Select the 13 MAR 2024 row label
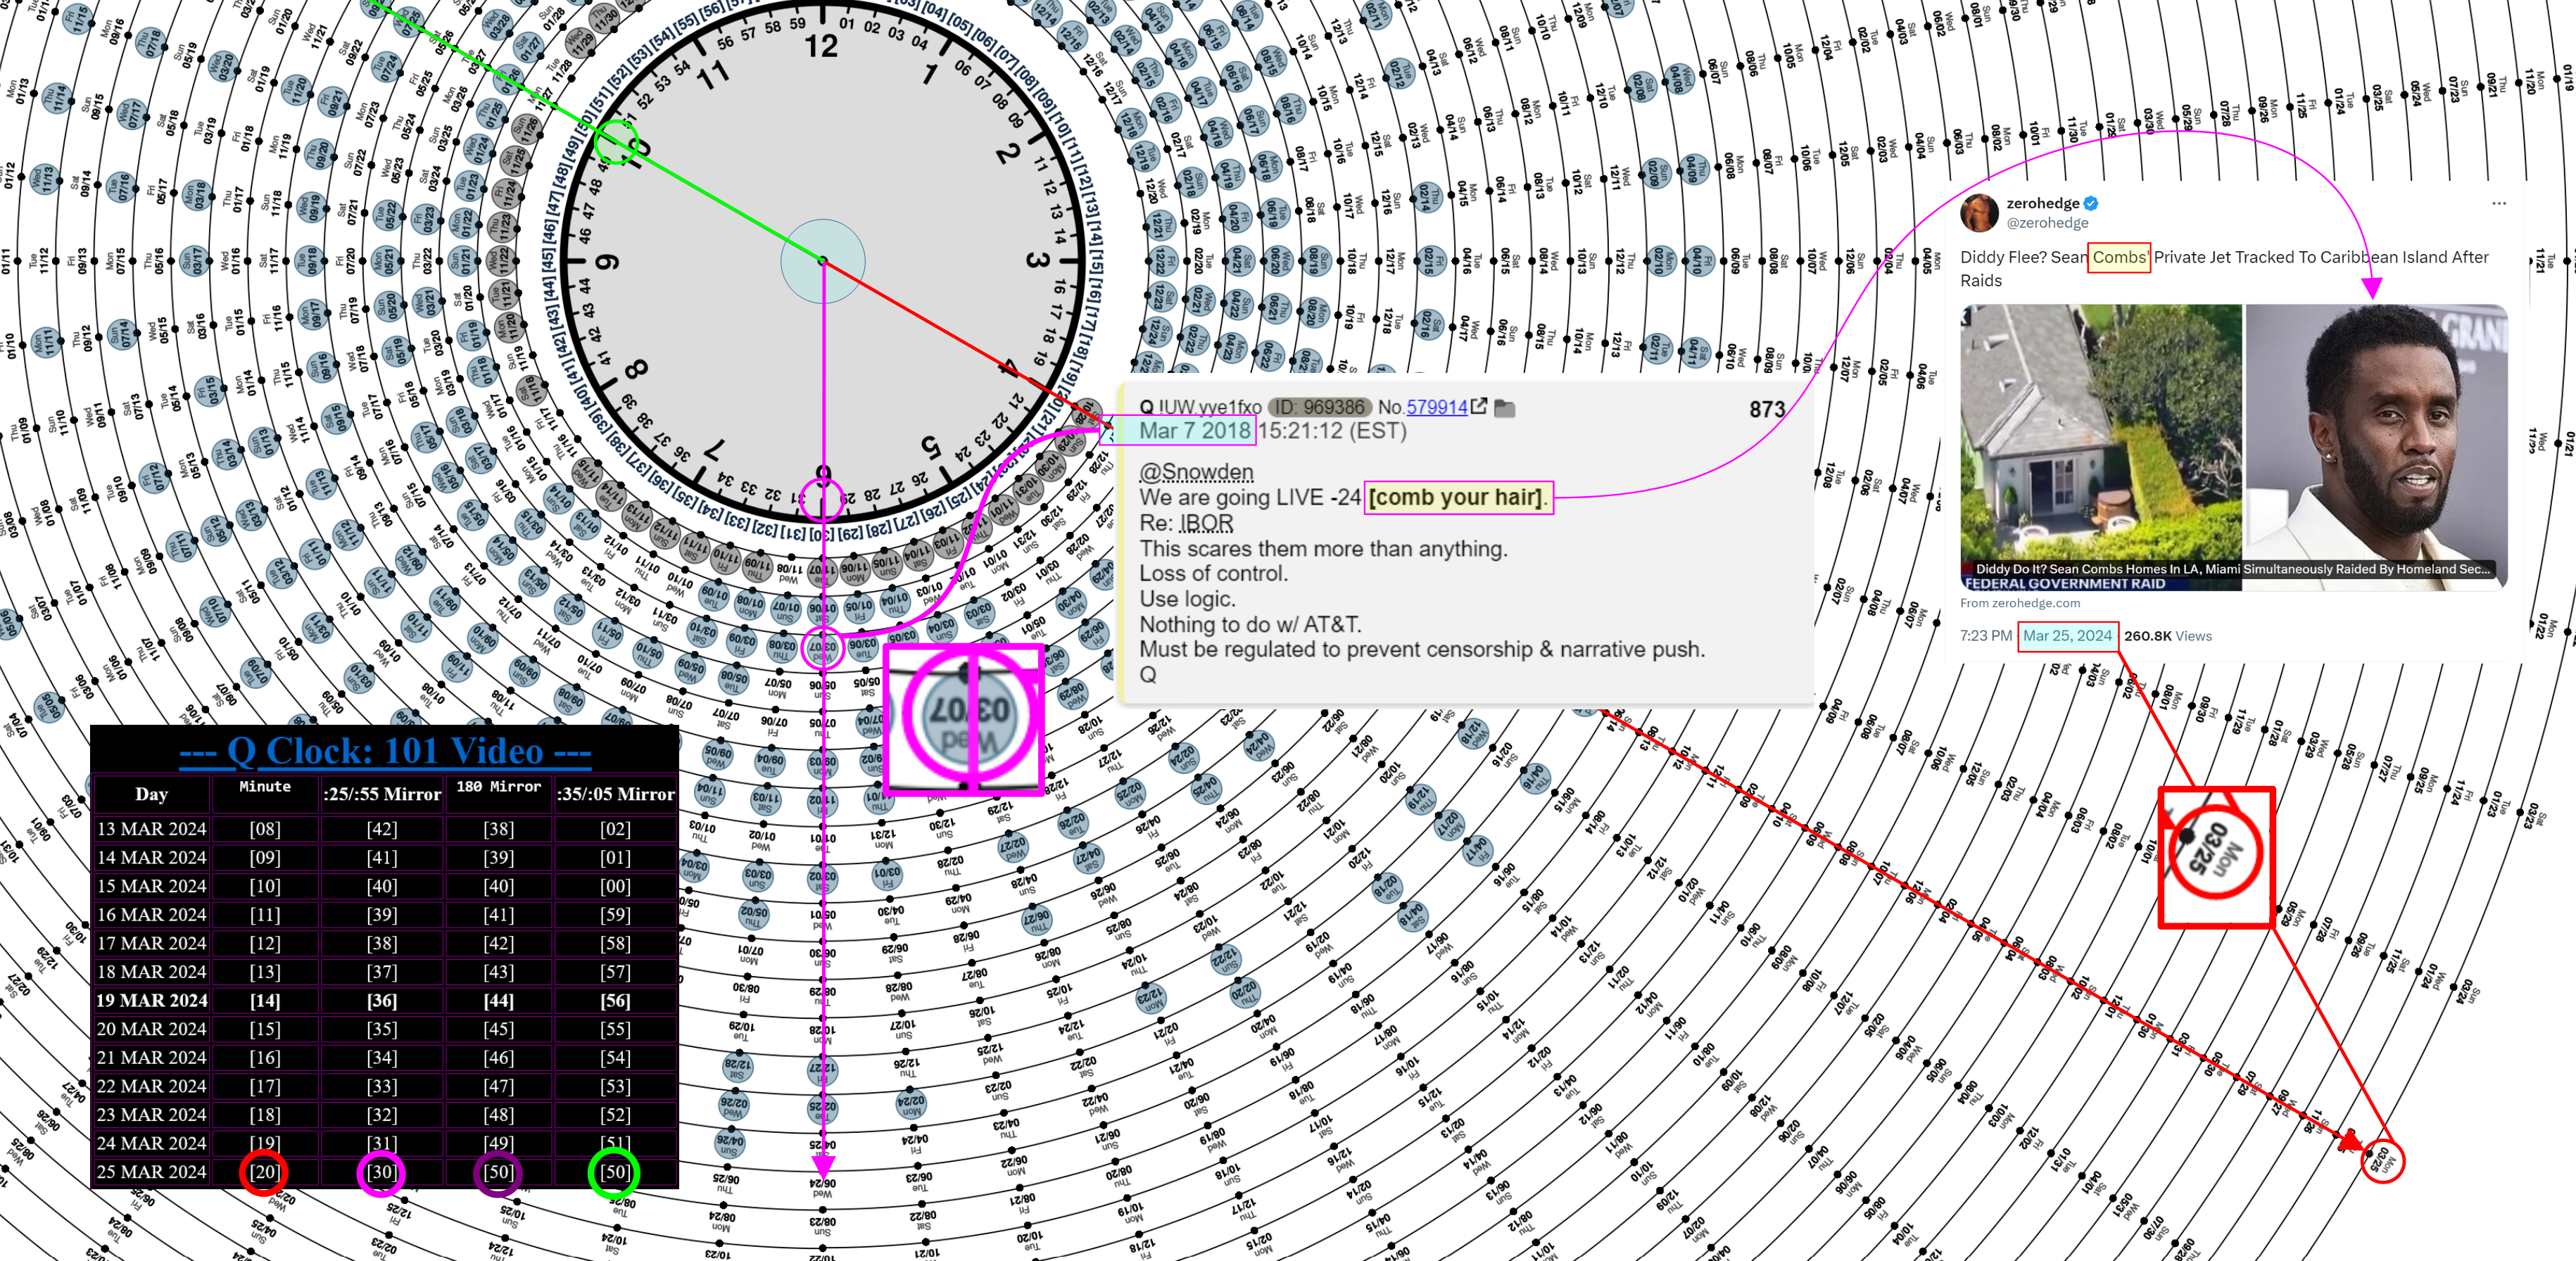Image resolution: width=2576 pixels, height=1261 pixels. pyautogui.click(x=151, y=829)
